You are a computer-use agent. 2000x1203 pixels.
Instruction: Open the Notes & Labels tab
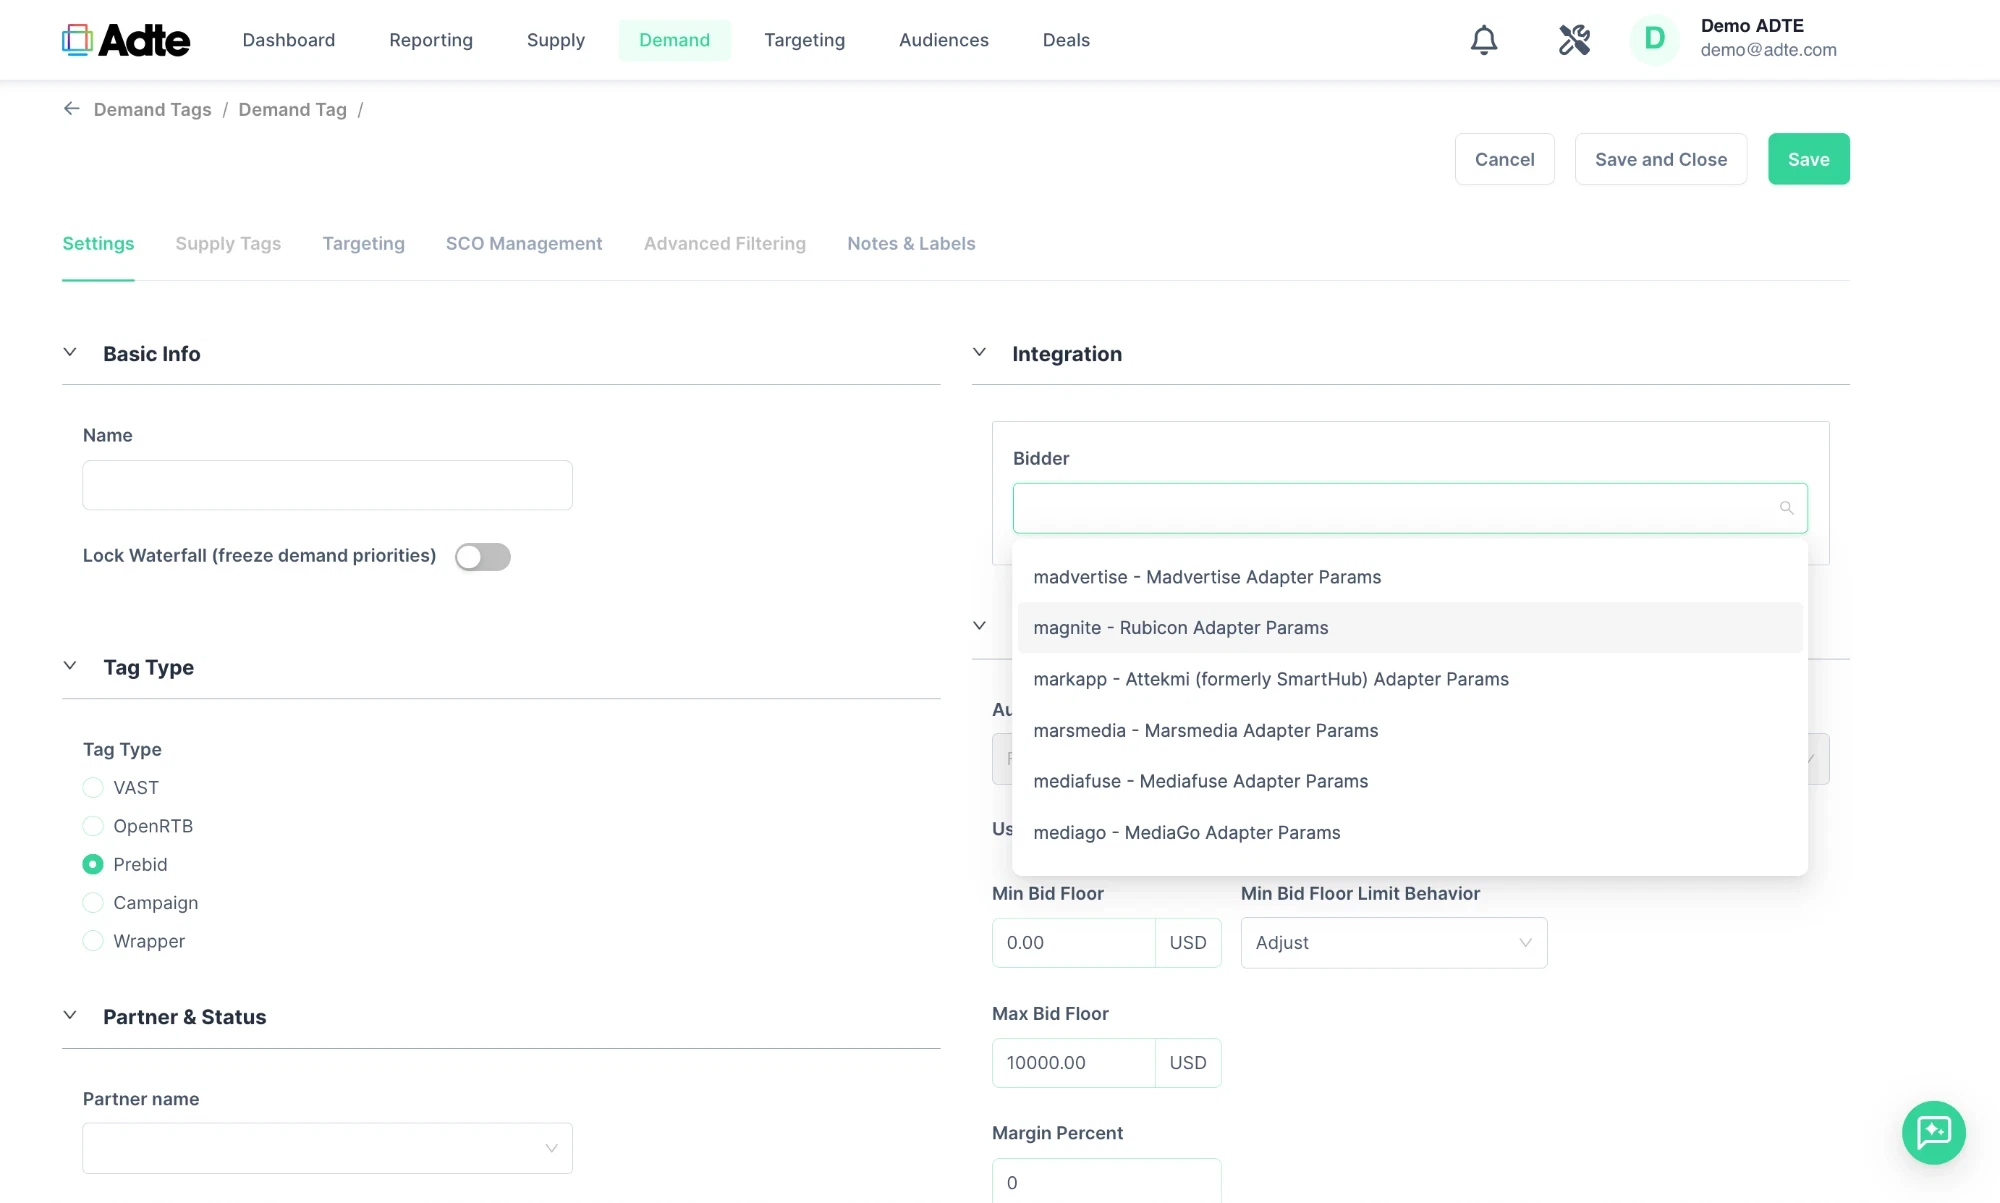911,244
